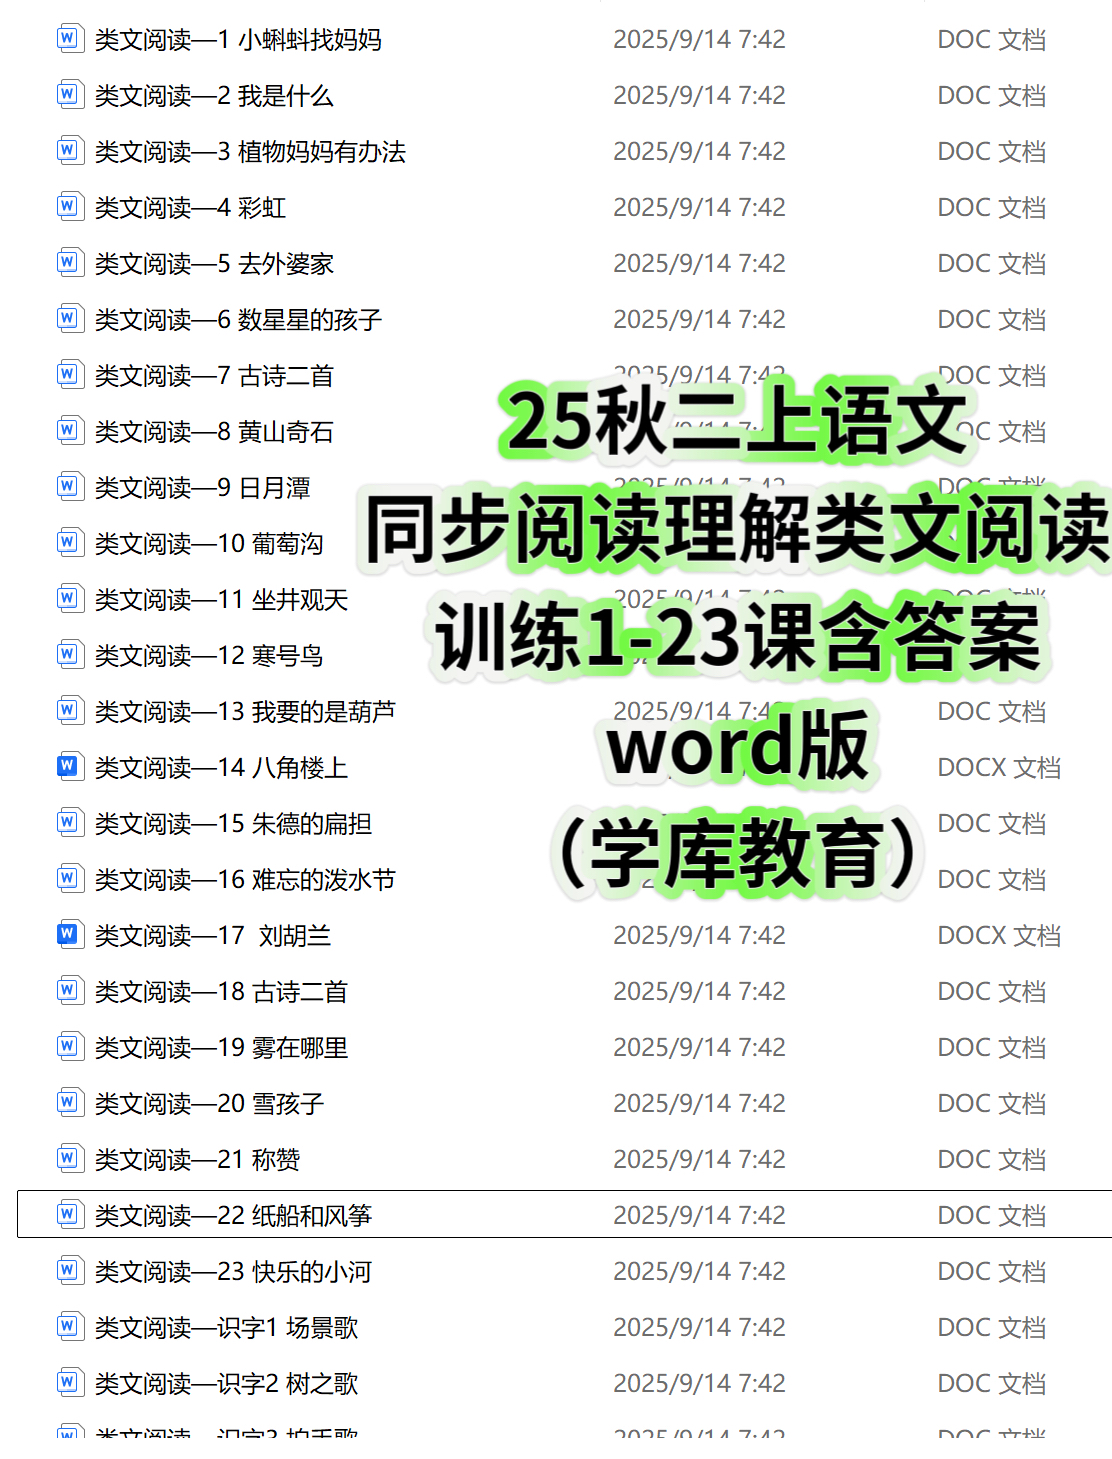Select file 类文阅读—15 朱德的扁担

[x=233, y=824]
